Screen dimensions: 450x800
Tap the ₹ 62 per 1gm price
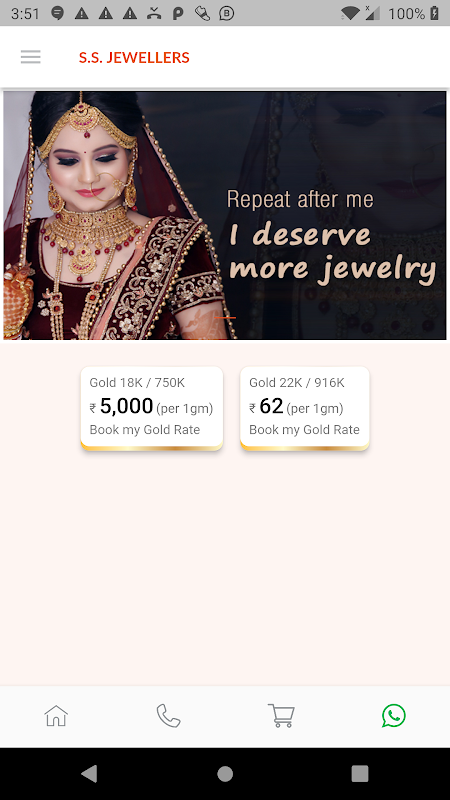(296, 407)
